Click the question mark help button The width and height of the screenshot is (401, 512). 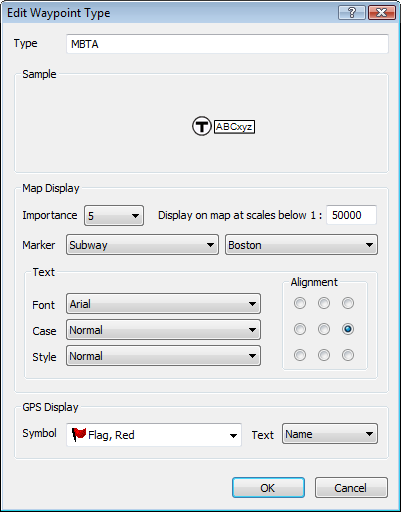pos(352,13)
